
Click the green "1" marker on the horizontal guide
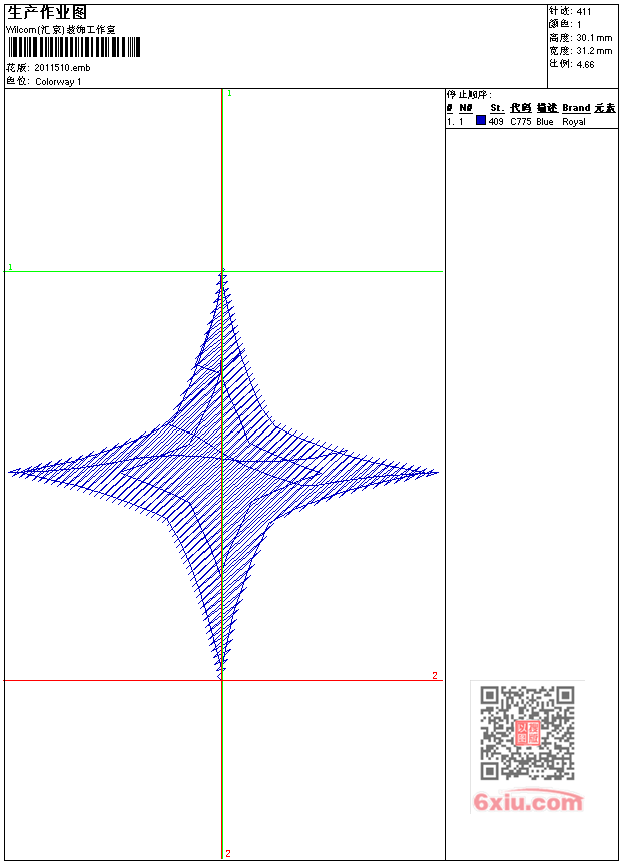pyautogui.click(x=10, y=267)
